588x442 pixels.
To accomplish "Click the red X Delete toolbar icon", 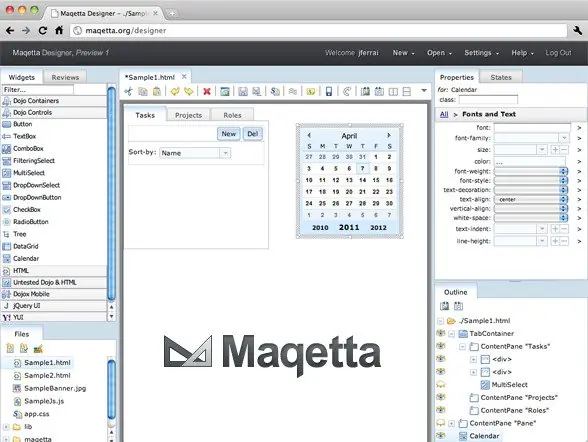I will pos(207,91).
